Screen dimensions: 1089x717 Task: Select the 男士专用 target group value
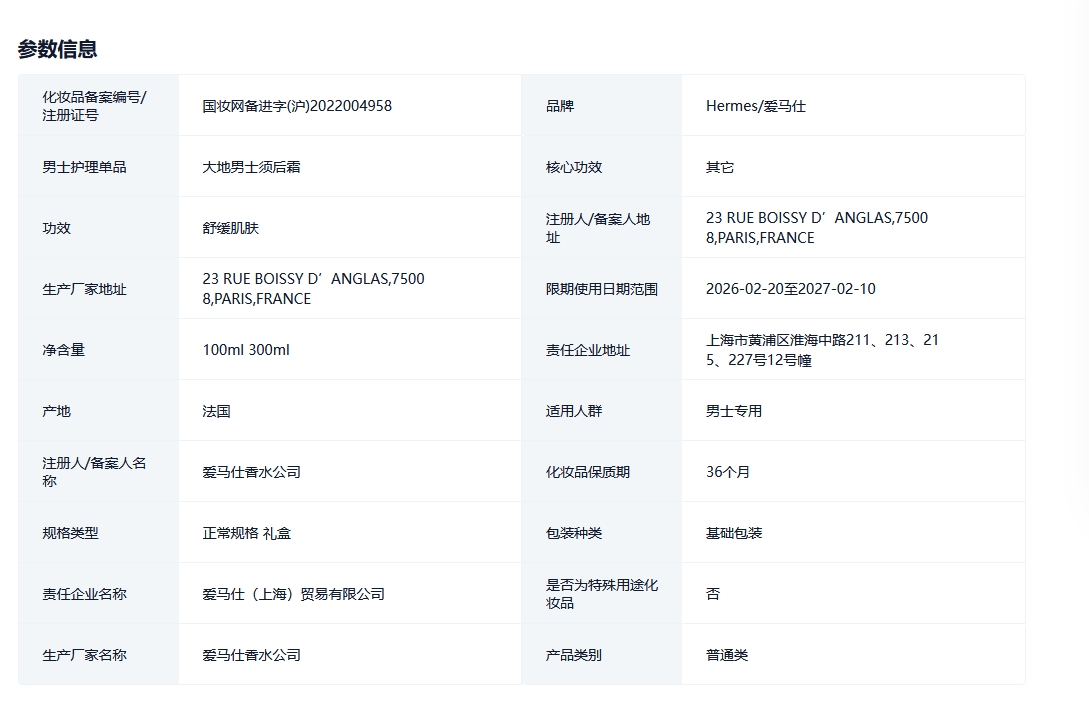point(734,411)
